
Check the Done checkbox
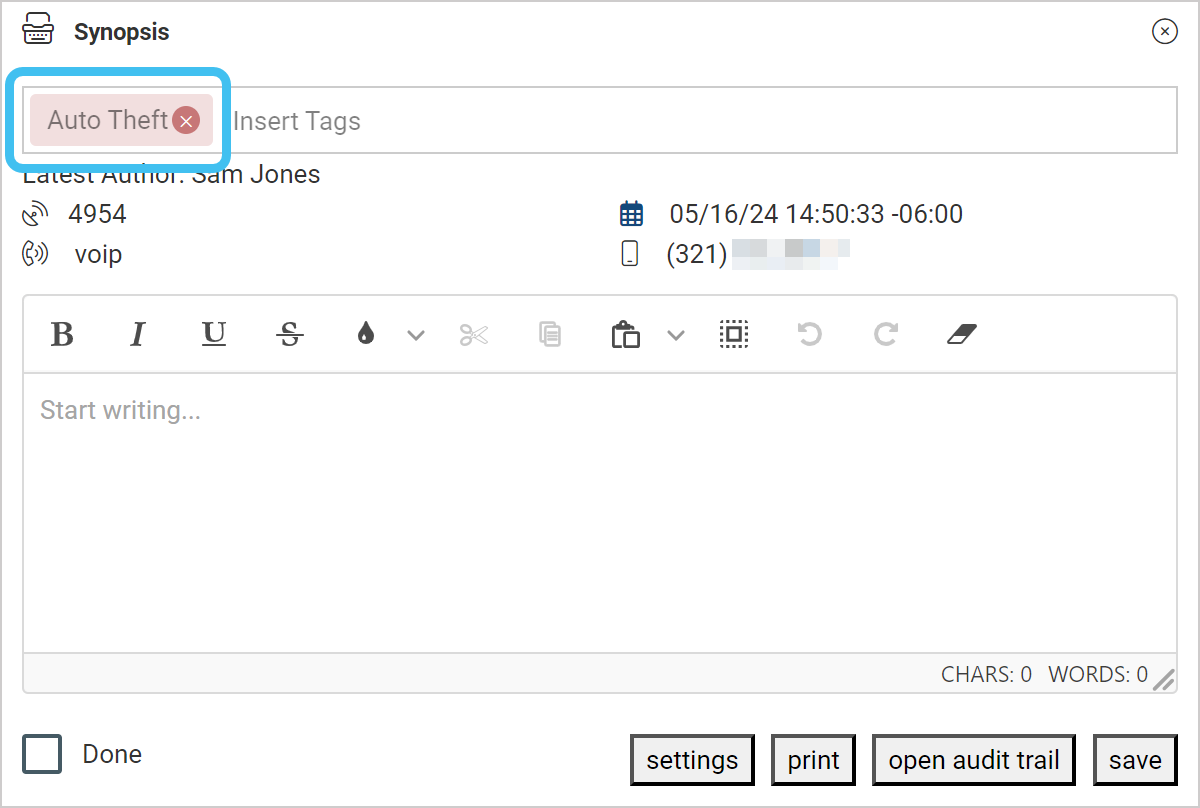pos(42,754)
